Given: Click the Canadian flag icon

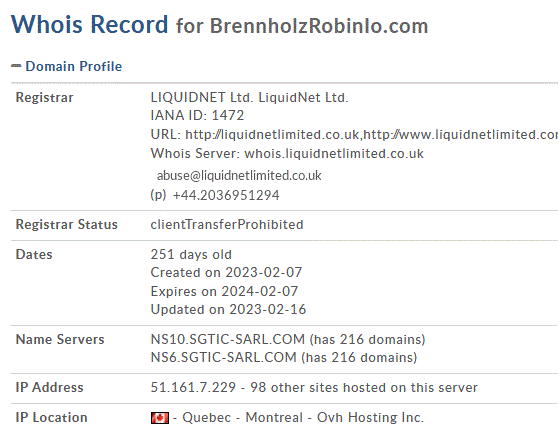Looking at the screenshot, I should 160,418.
